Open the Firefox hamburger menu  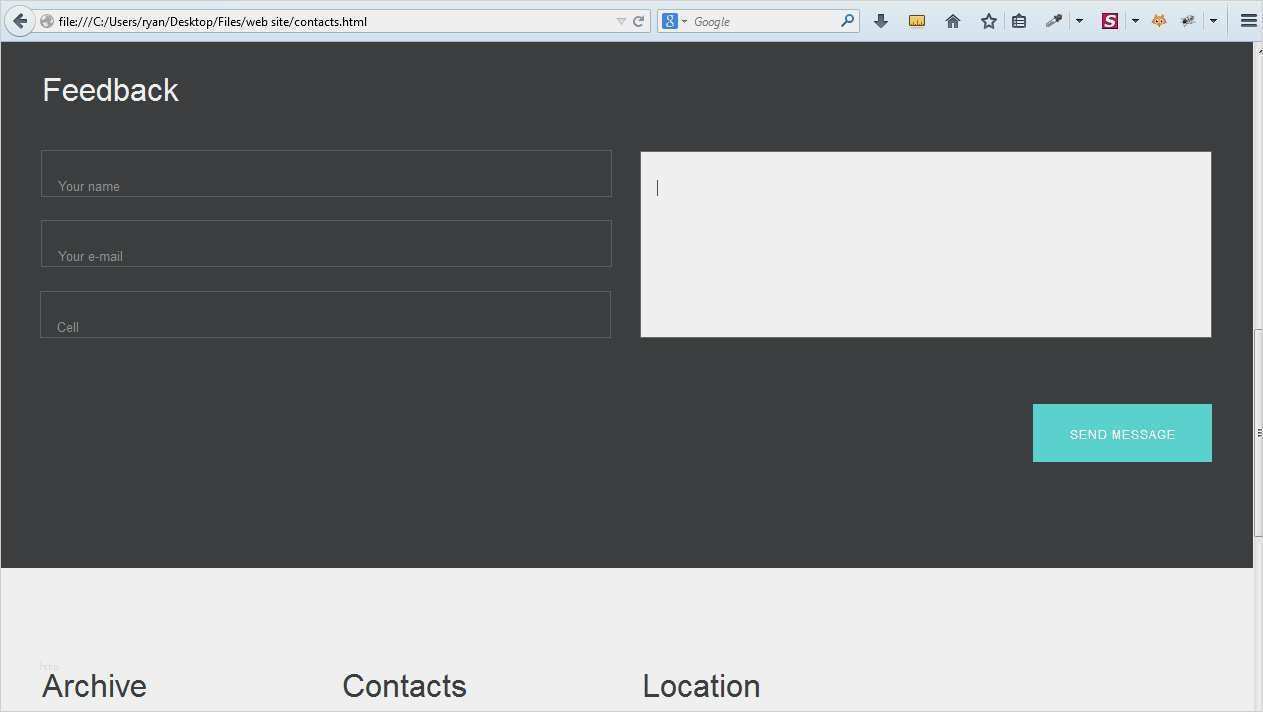point(1248,21)
